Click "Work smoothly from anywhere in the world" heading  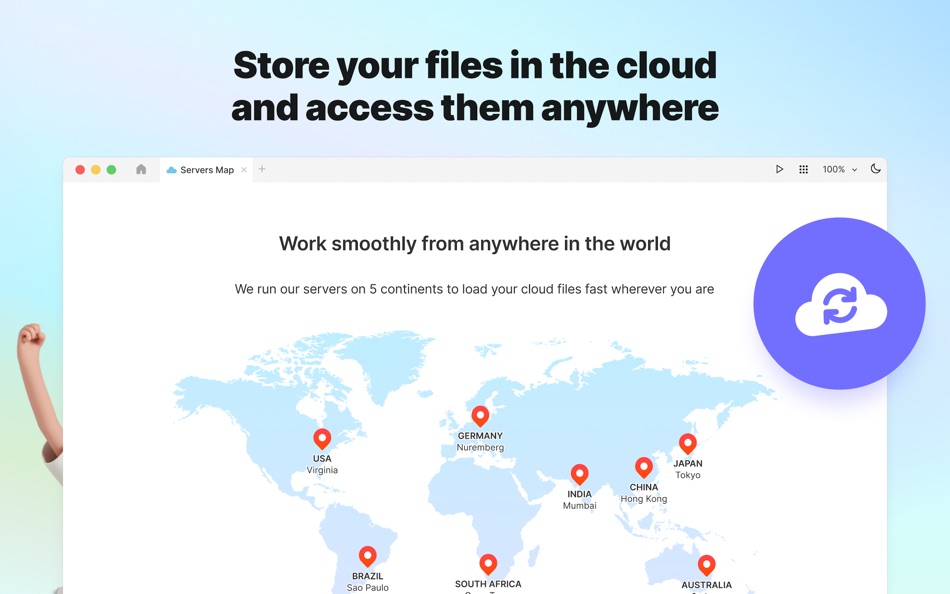(x=474, y=244)
